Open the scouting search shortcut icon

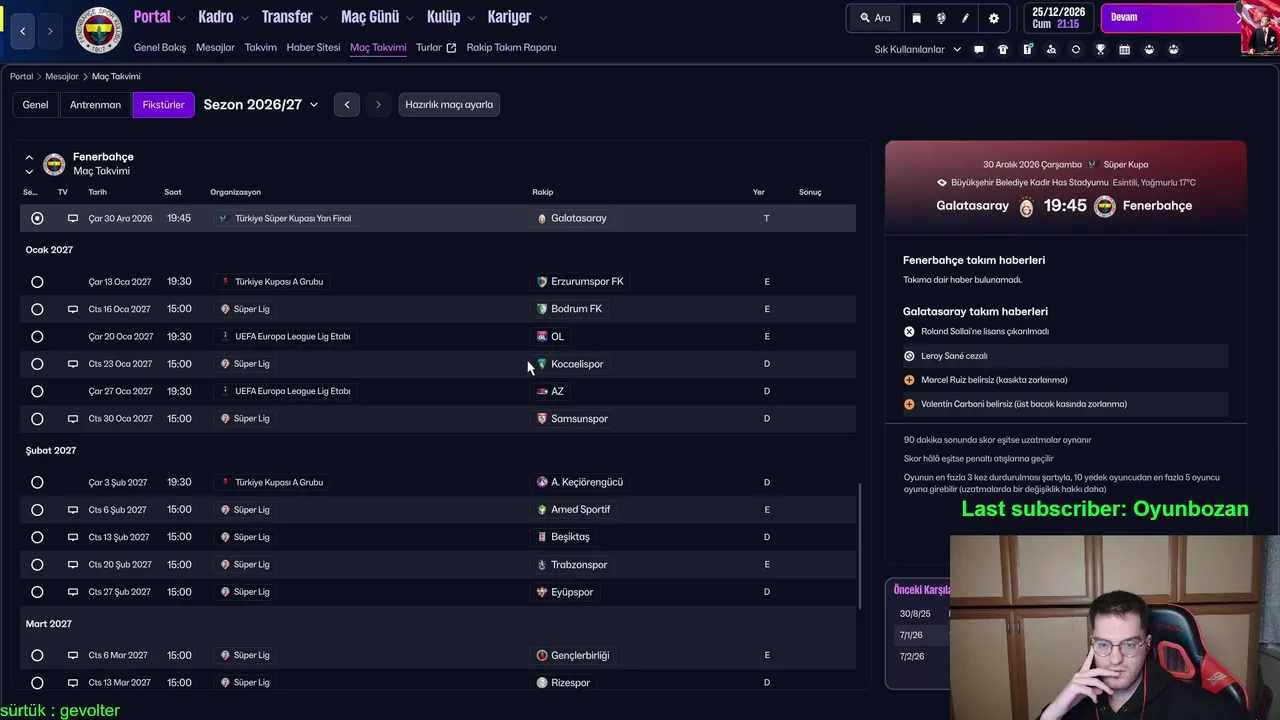(x=1051, y=49)
